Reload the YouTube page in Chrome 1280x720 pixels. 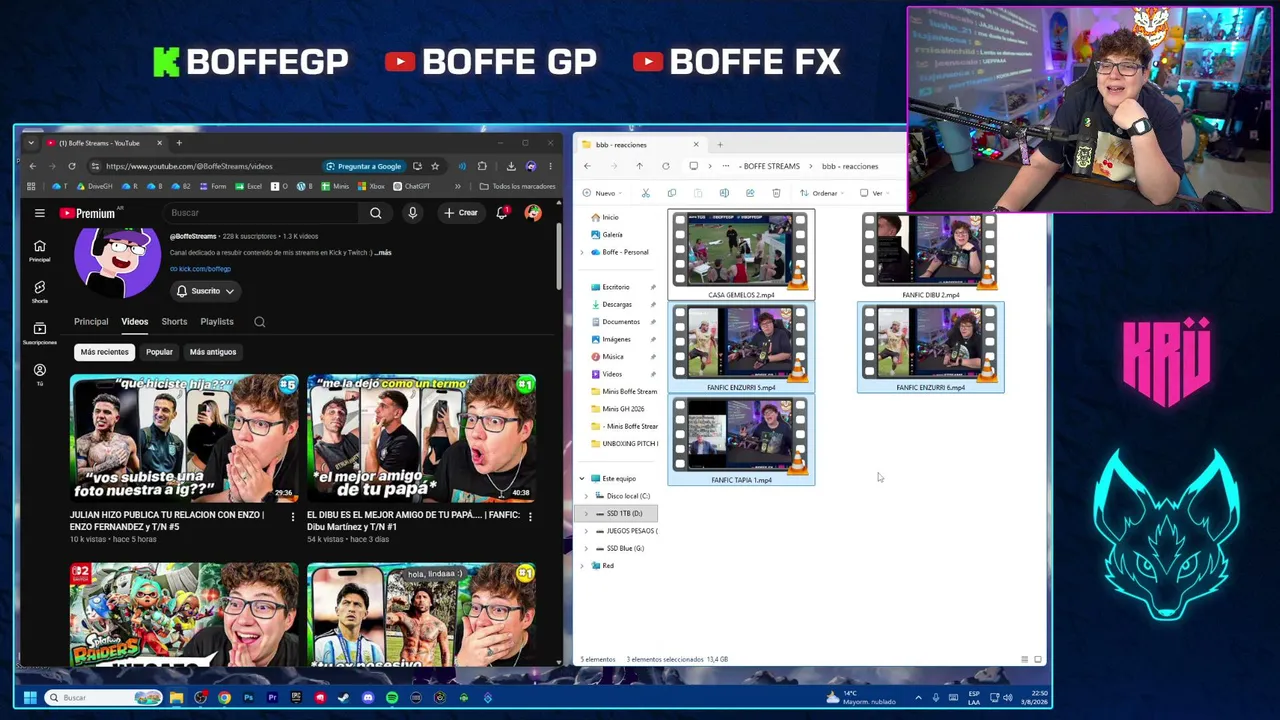(x=72, y=166)
